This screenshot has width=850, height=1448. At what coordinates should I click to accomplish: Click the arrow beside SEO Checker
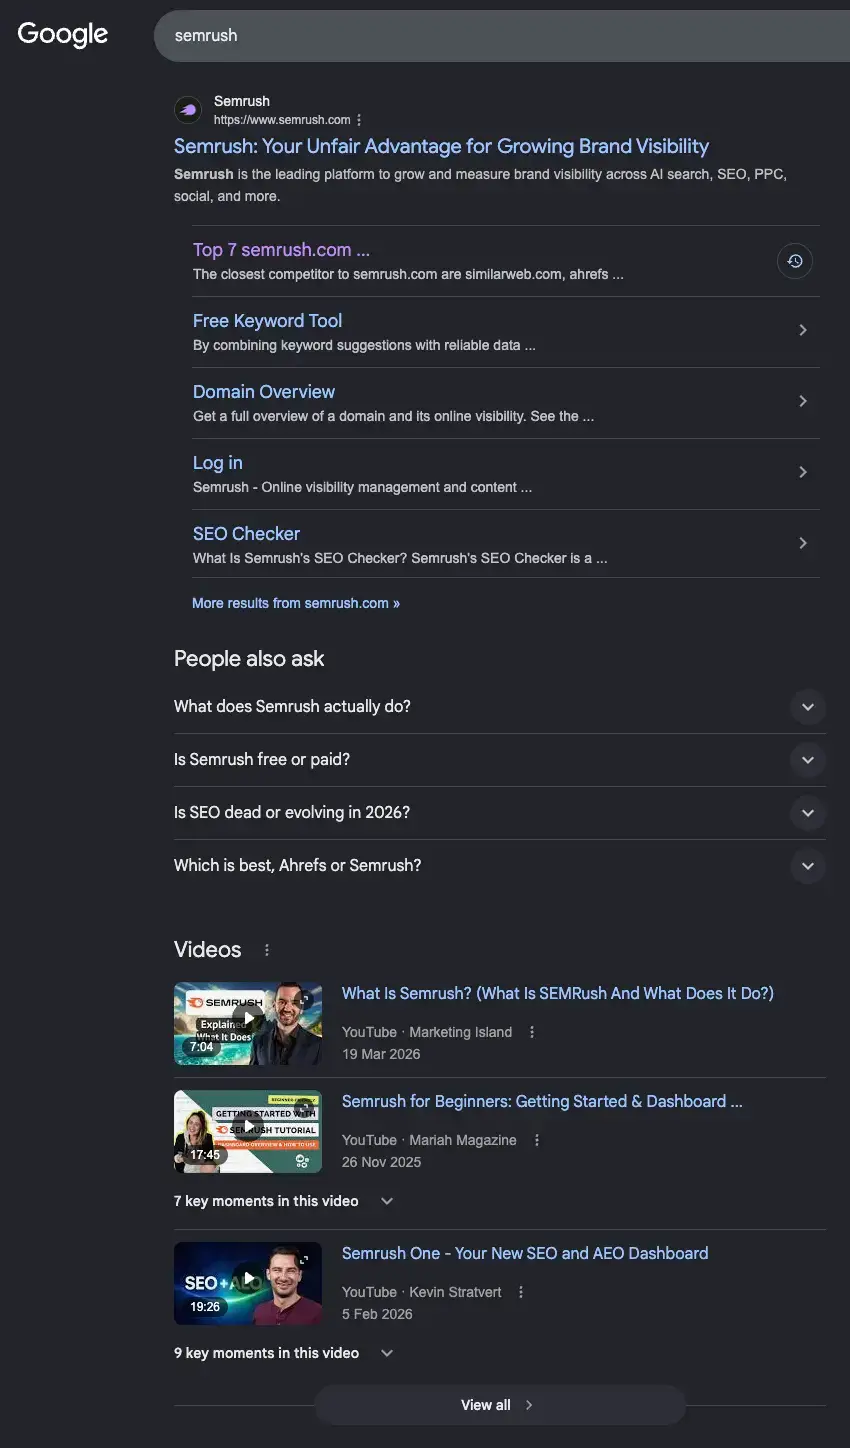803,543
